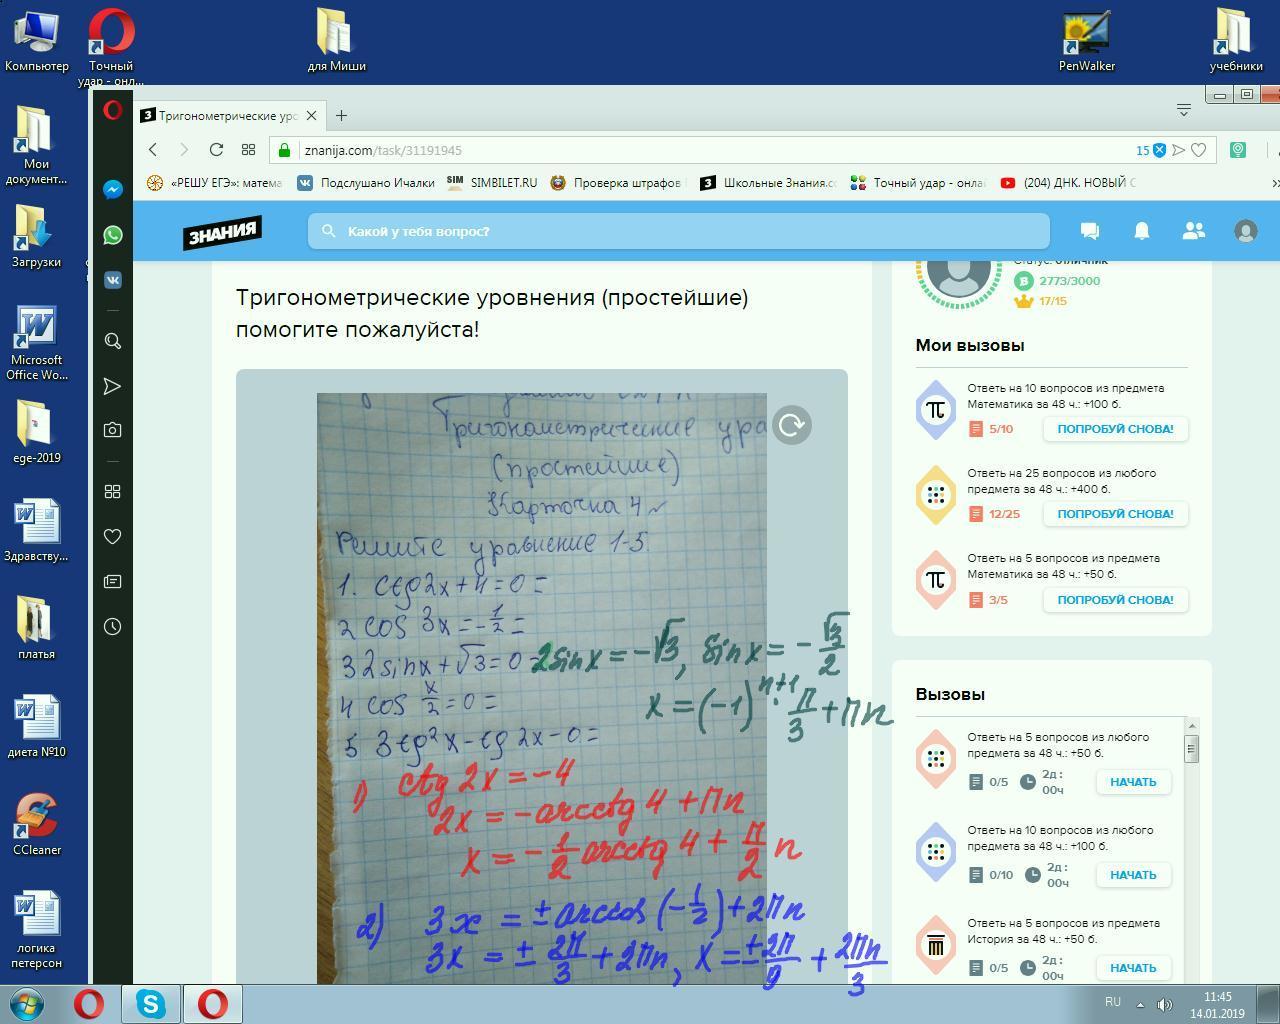
Task: Click the volume speaker tray icon
Action: (1165, 1004)
